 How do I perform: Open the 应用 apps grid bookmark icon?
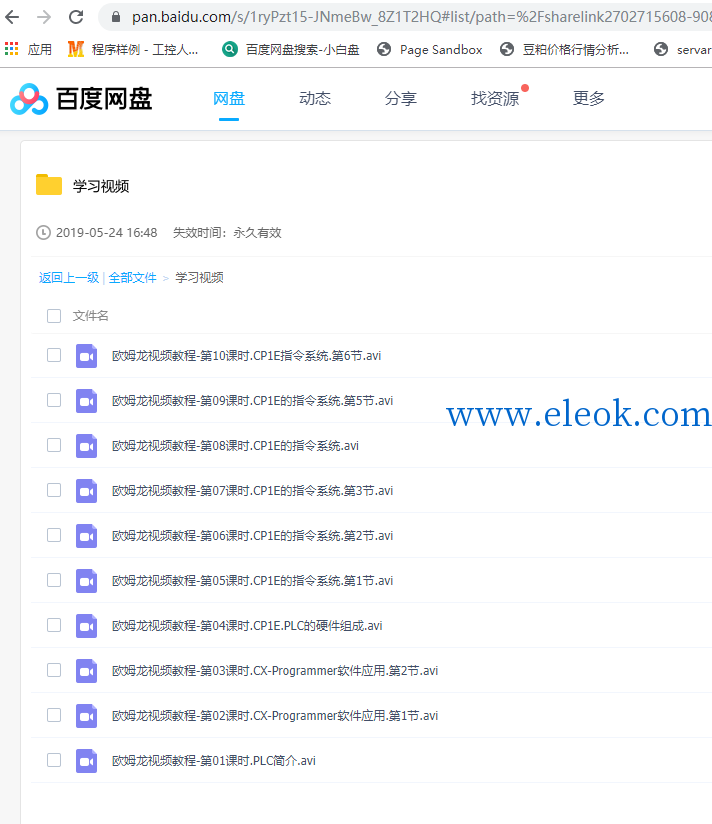point(12,49)
